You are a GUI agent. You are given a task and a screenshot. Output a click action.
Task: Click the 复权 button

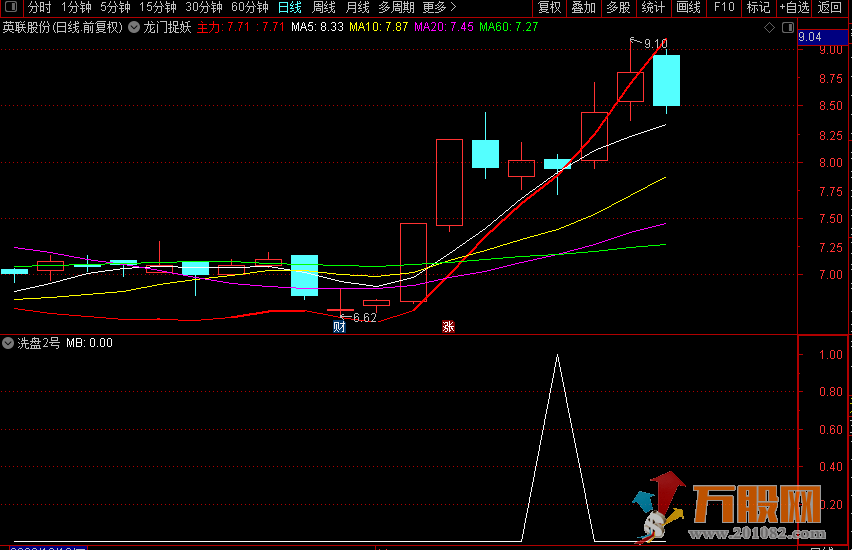(549, 7)
